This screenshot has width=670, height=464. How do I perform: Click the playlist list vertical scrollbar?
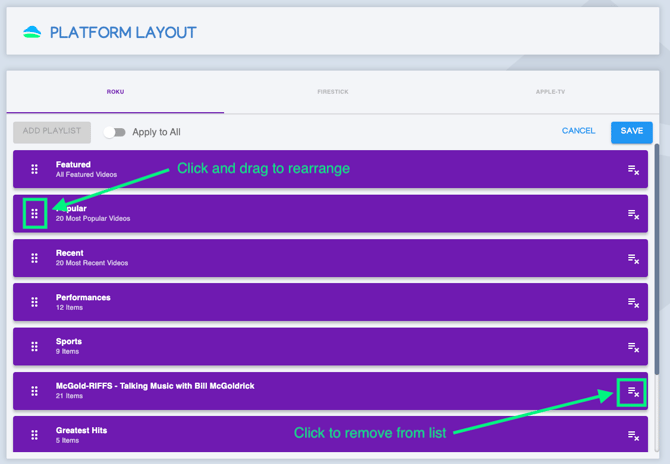pyautogui.click(x=657, y=250)
